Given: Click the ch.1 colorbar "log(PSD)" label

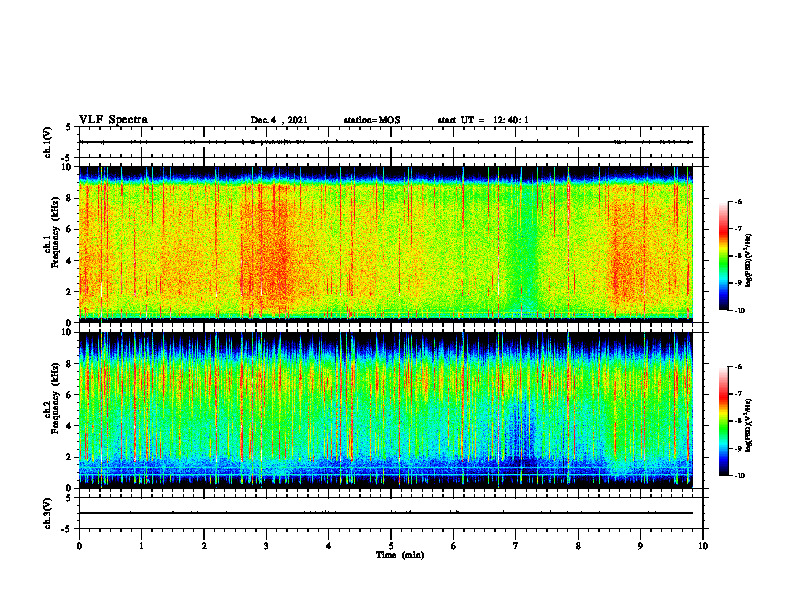Looking at the screenshot, I should tap(749, 261).
